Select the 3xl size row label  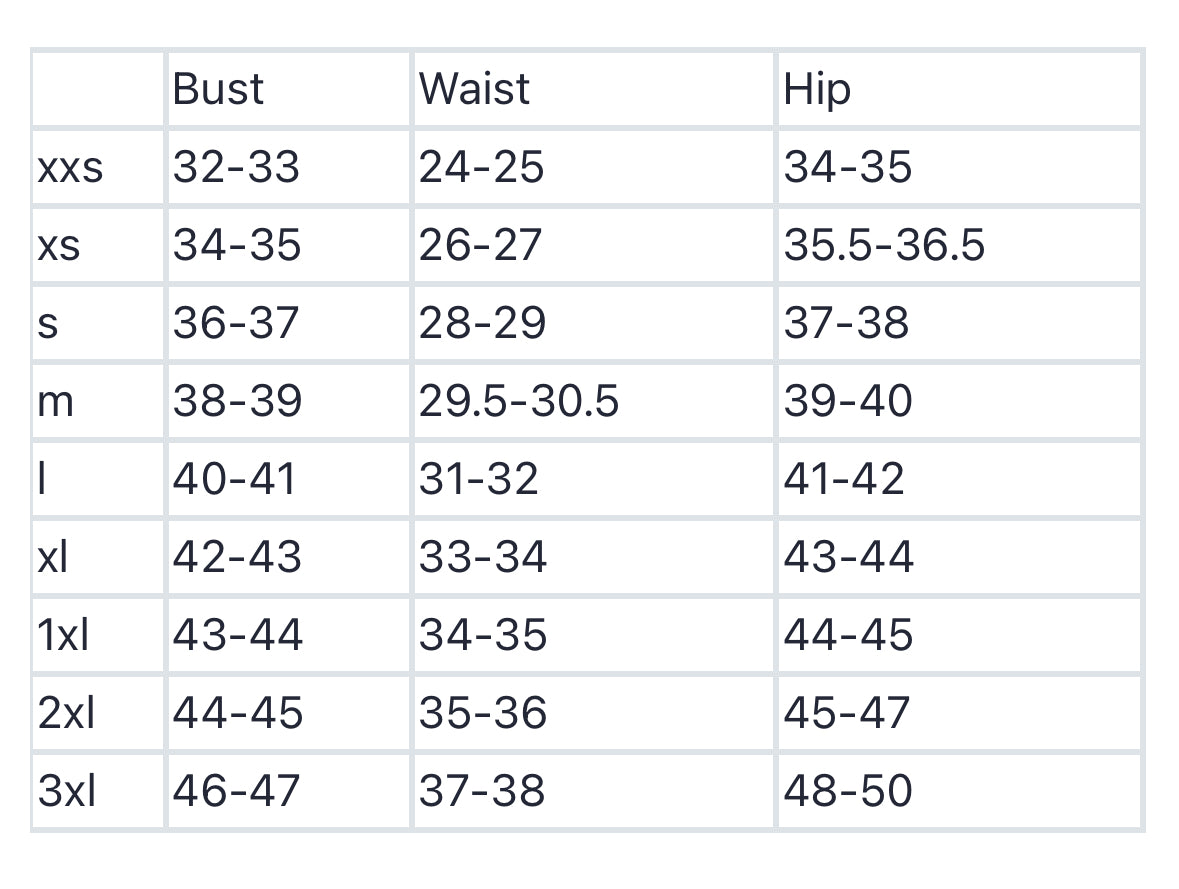67,791
